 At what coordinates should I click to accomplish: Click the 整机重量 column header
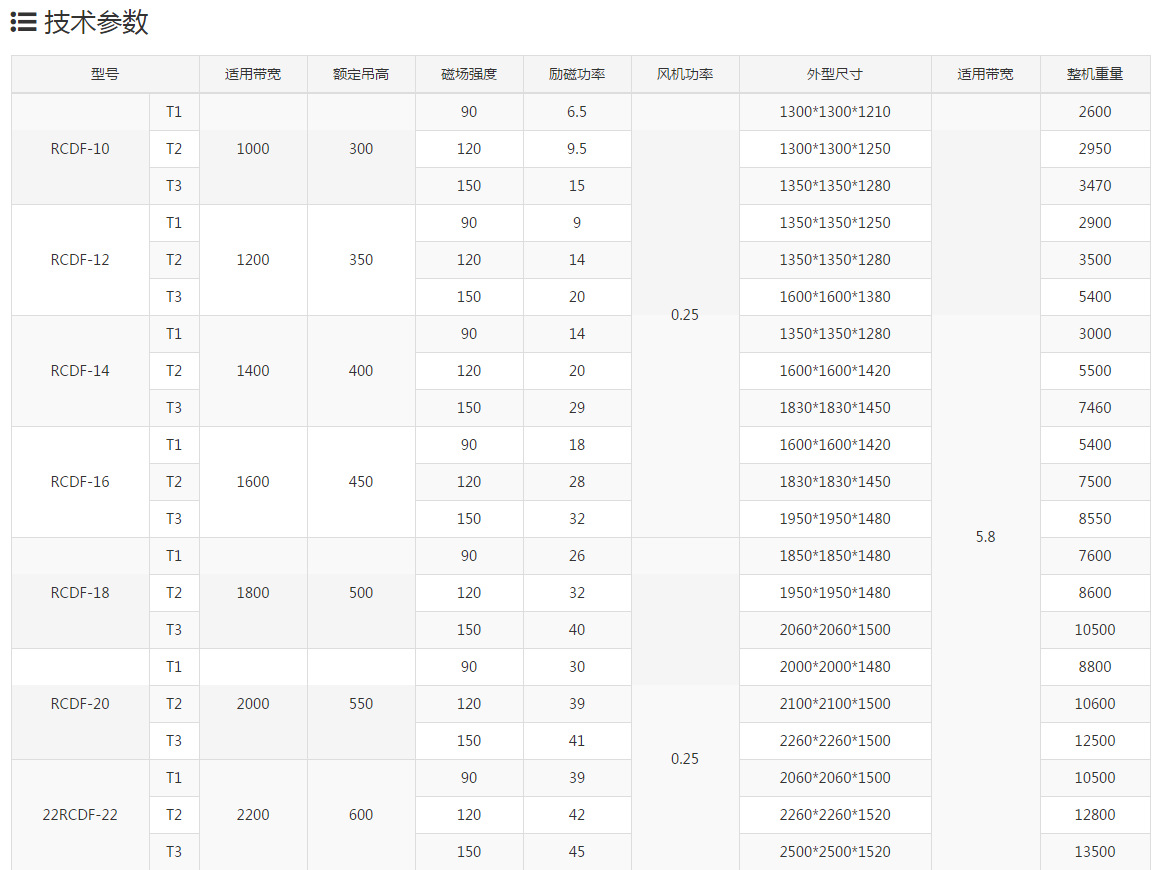click(1095, 74)
